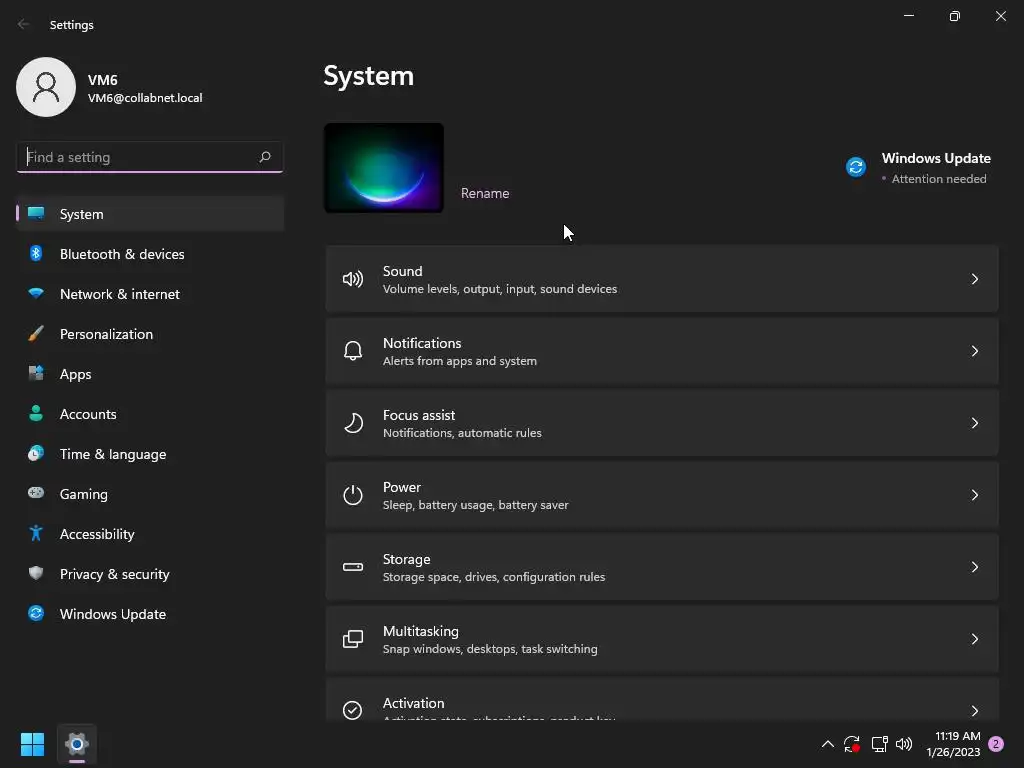The width and height of the screenshot is (1024, 768).
Task: Click the Network Wi-Fi icon in sidebar
Action: click(36, 294)
